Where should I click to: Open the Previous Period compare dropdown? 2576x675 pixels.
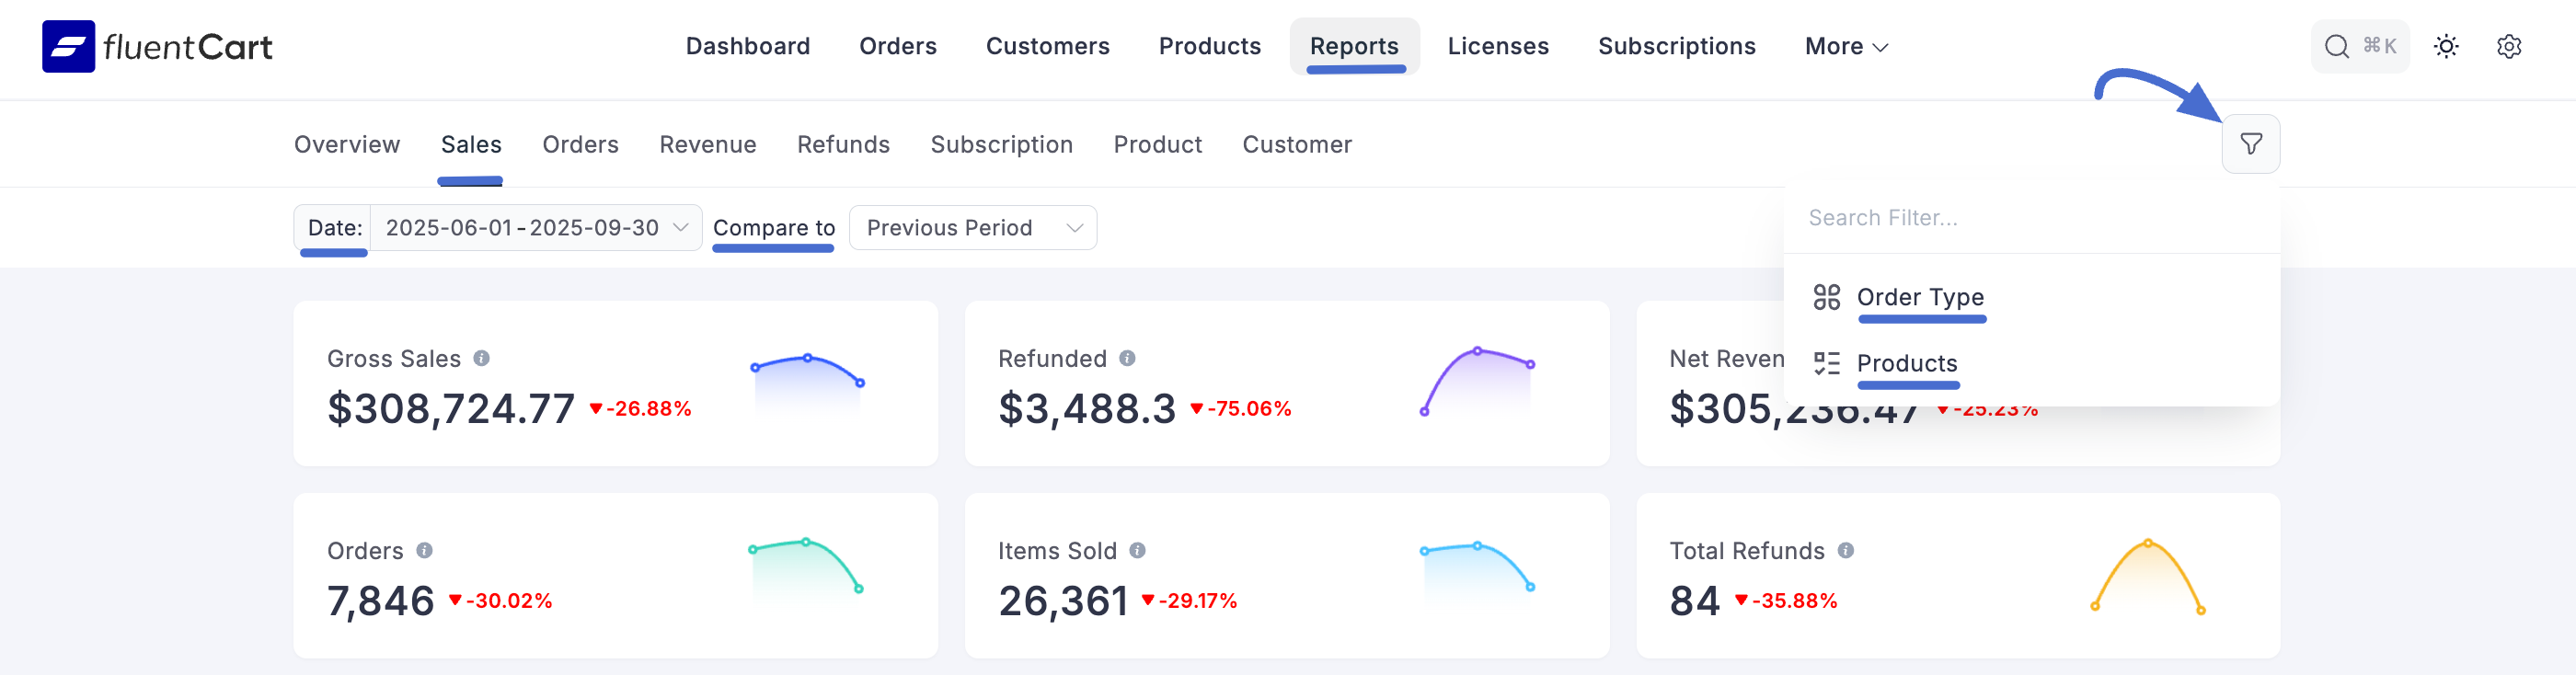coord(972,228)
